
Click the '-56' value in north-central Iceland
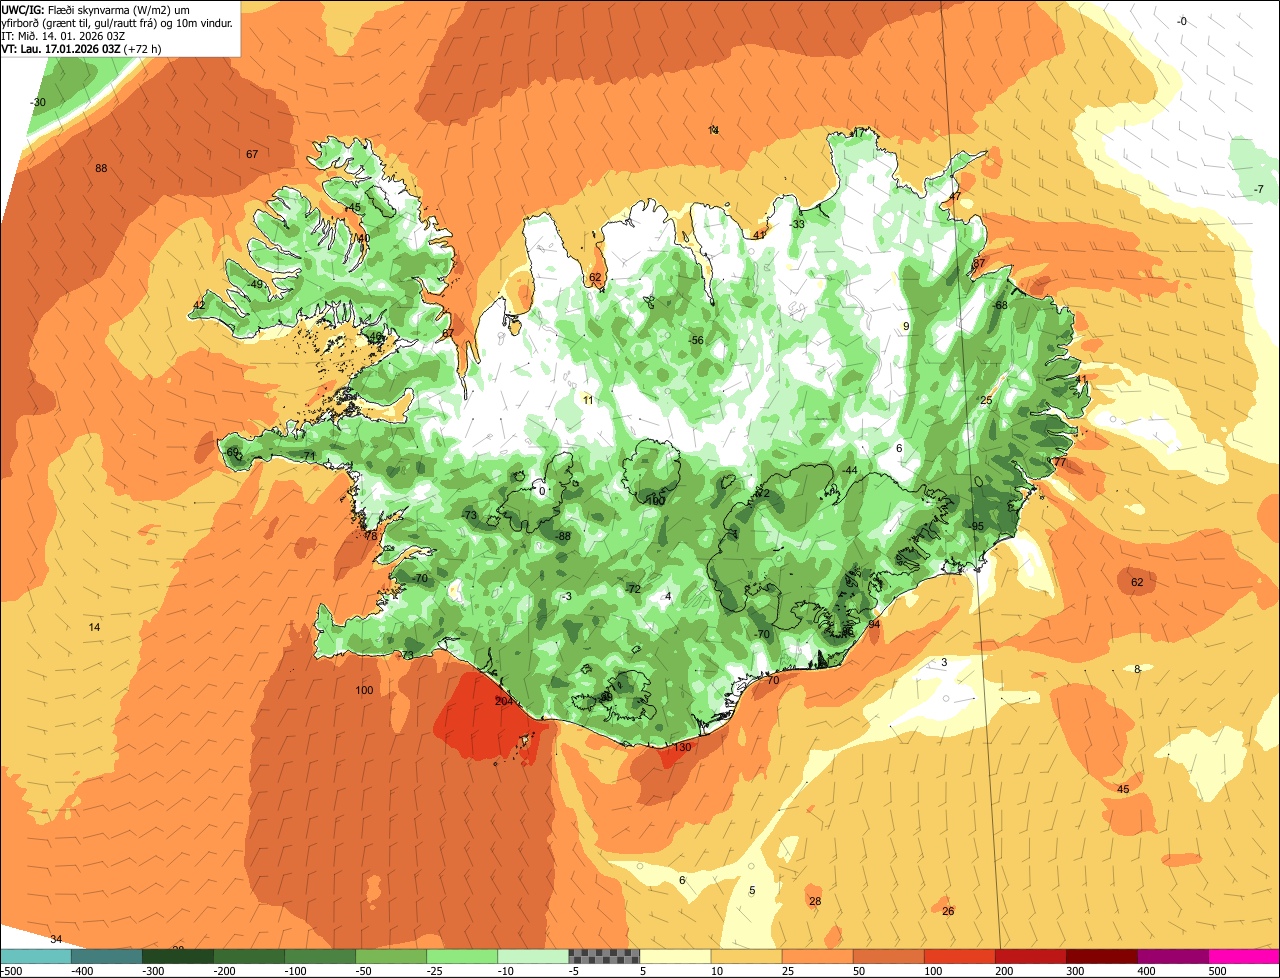696,340
